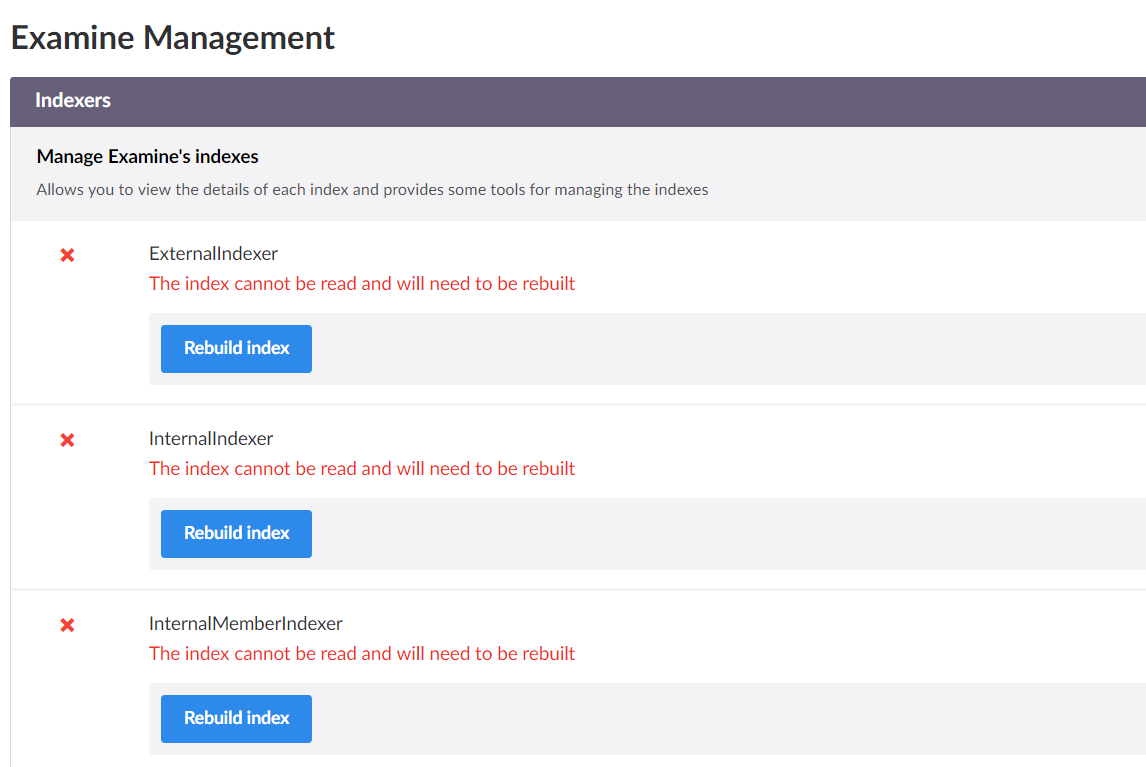Rebuild the InternalMemberIndexer index
The width and height of the screenshot is (1146, 767).
pyautogui.click(x=236, y=719)
